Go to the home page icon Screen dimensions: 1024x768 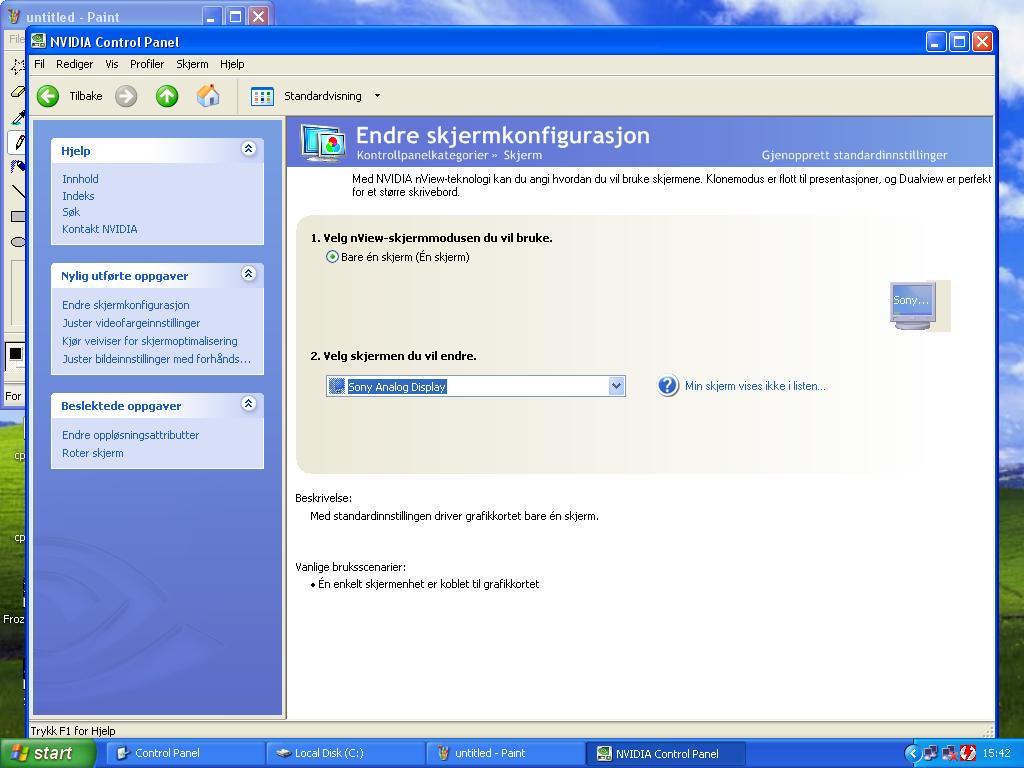(x=208, y=96)
